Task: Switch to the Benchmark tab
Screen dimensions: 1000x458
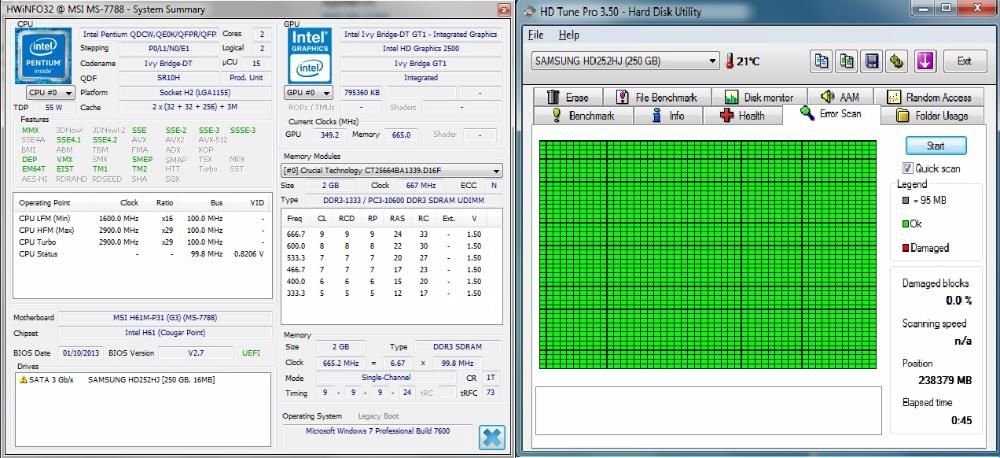Action: 583,116
